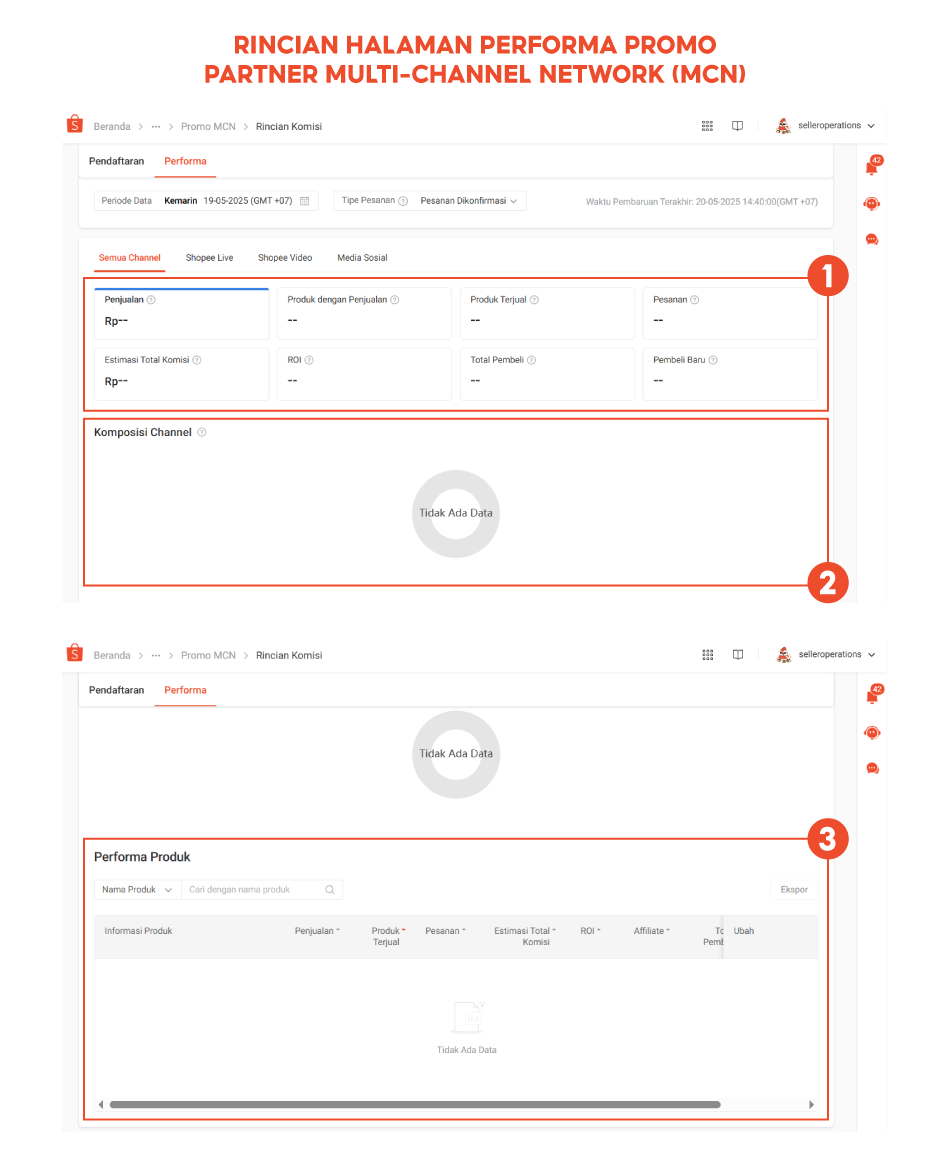Sort the table by the Penjualan column
The image size is (950, 1167).
[x=316, y=931]
